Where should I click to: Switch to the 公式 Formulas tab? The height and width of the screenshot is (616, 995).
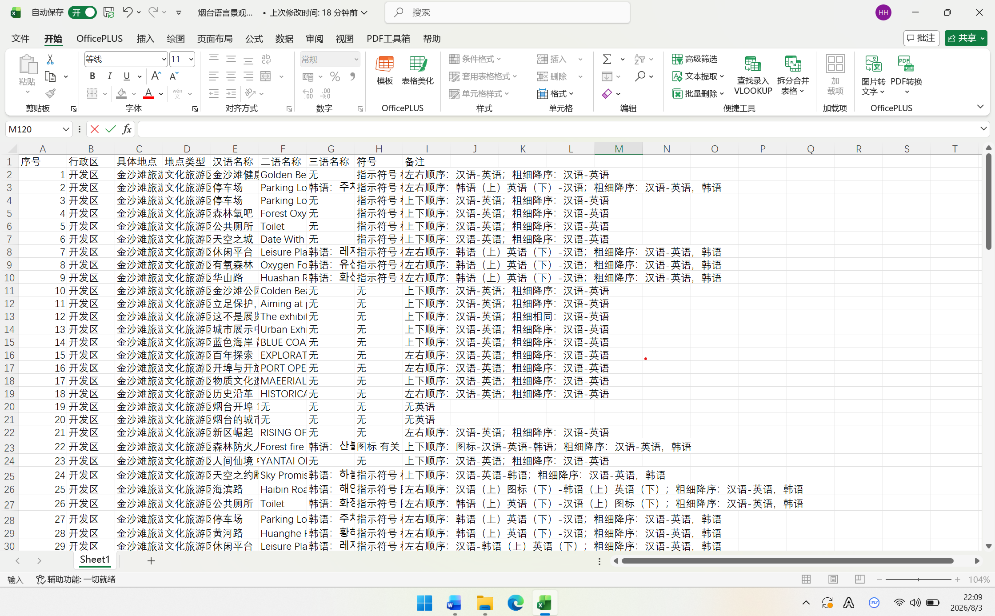[254, 39]
